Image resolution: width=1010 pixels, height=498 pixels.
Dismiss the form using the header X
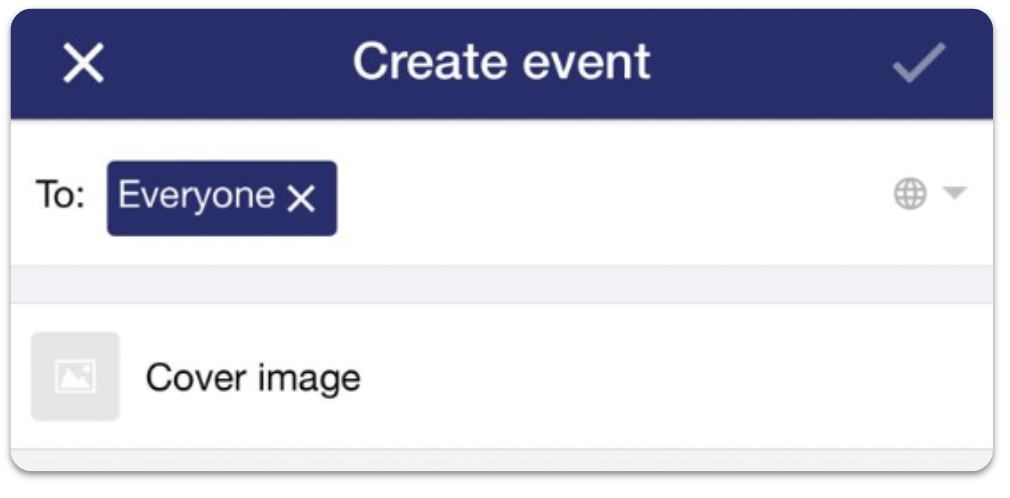click(83, 63)
